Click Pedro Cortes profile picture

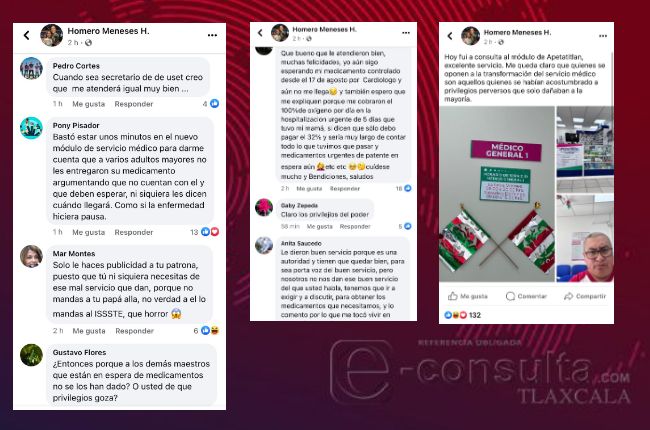tap(32, 68)
